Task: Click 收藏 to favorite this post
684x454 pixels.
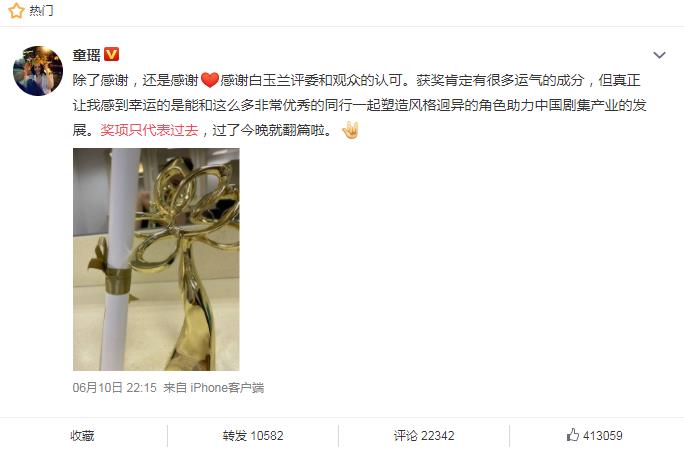Action: (x=82, y=436)
